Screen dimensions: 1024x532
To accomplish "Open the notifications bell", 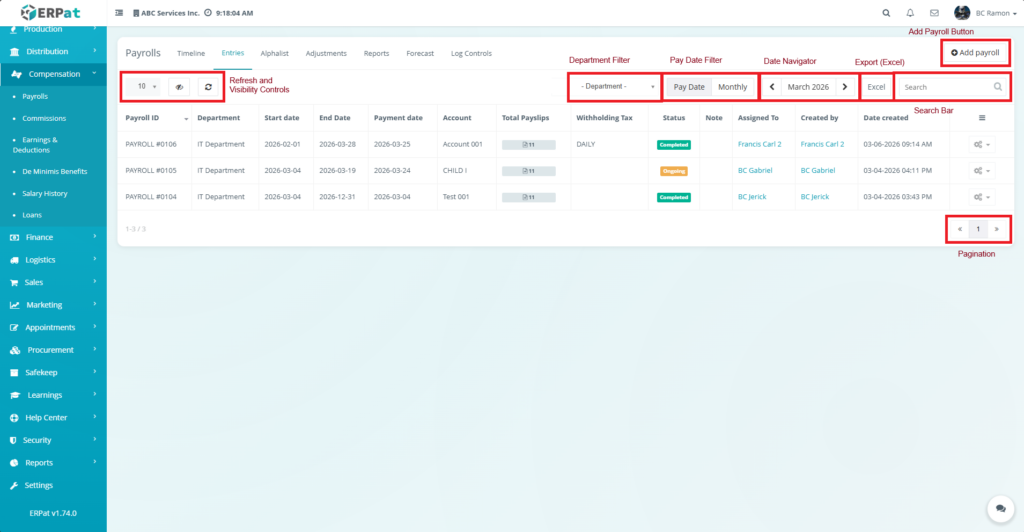I will (910, 13).
